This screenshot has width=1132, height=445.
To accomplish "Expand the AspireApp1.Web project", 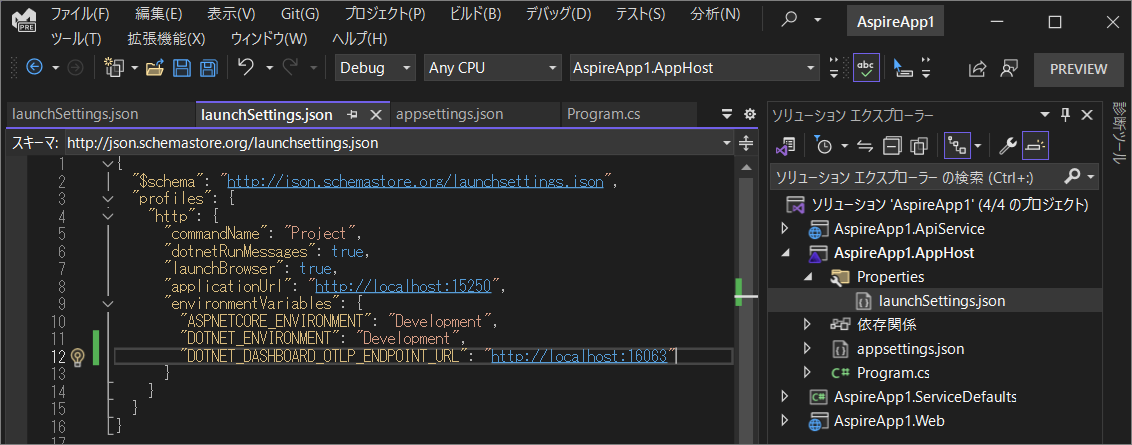I will [x=785, y=420].
